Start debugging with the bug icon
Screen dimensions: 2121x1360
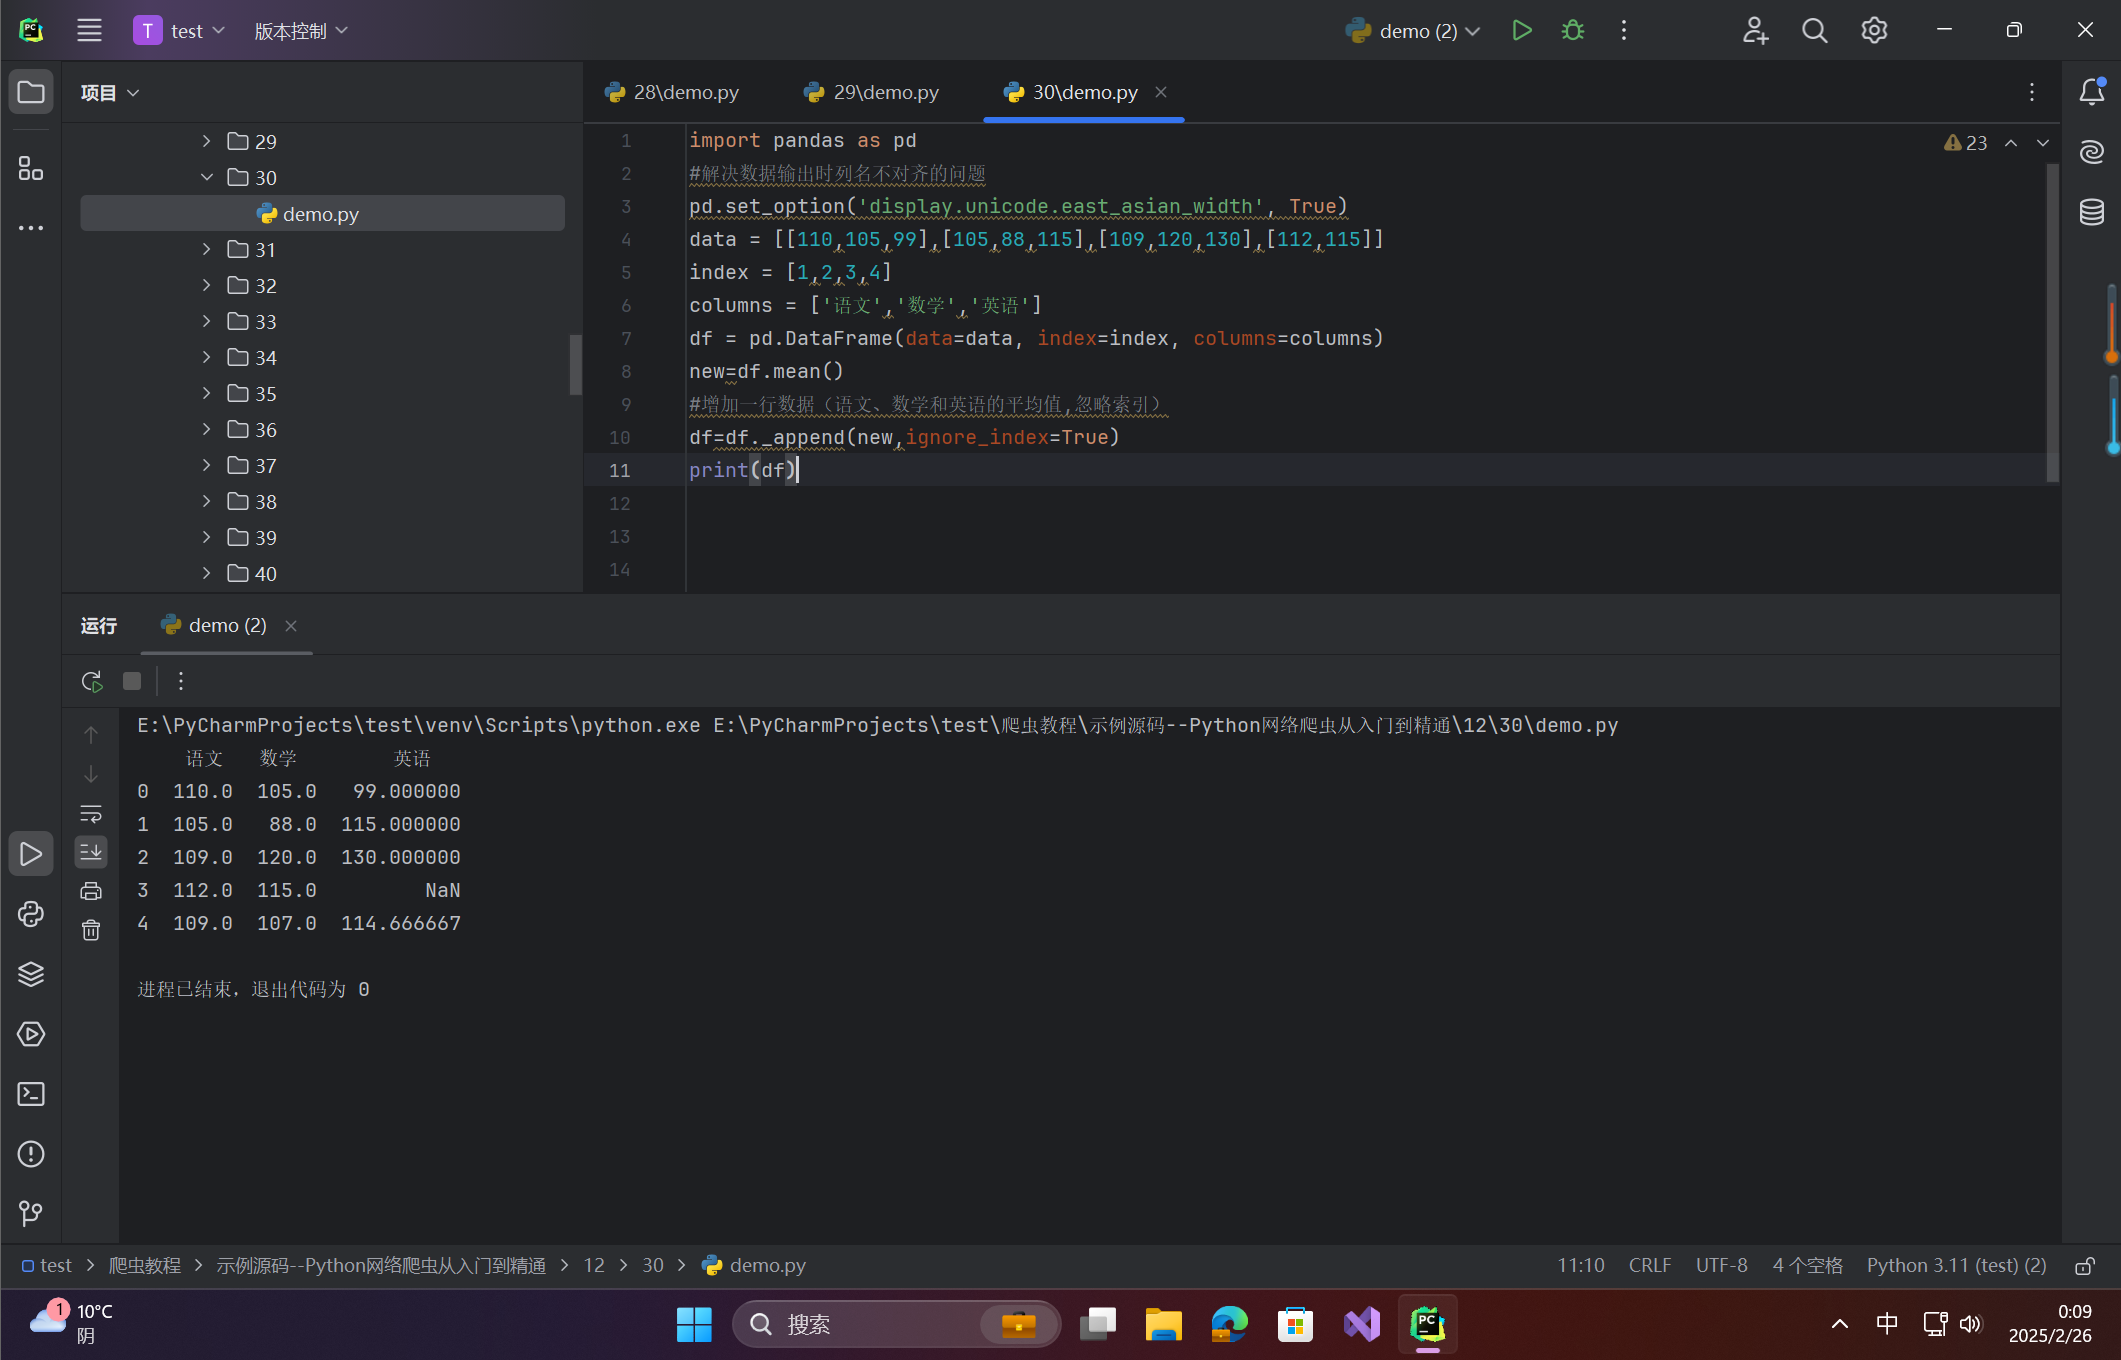pyautogui.click(x=1572, y=31)
